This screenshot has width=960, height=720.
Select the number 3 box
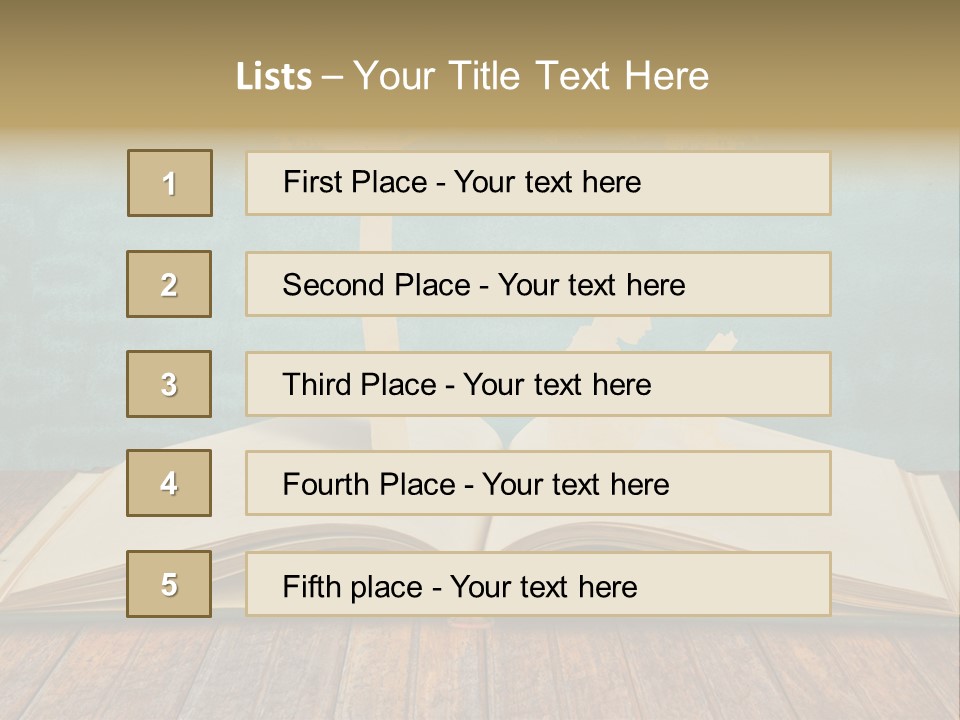(169, 384)
